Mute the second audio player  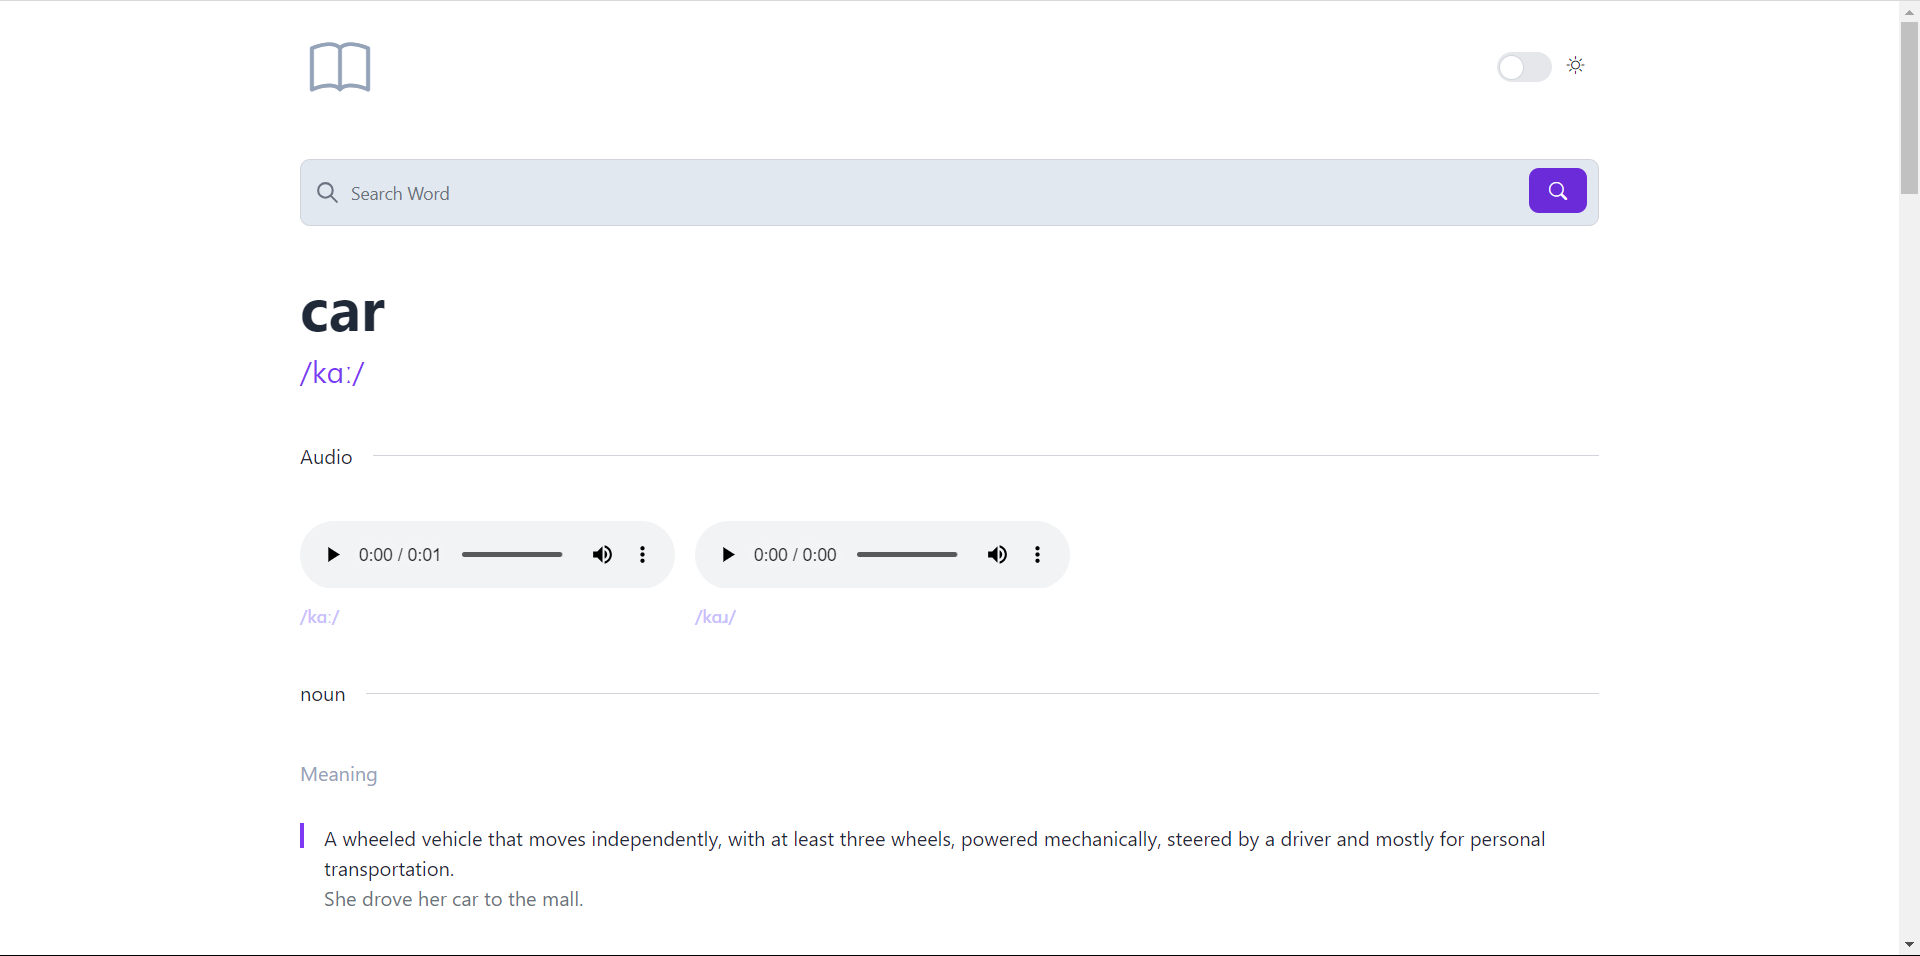click(x=997, y=555)
